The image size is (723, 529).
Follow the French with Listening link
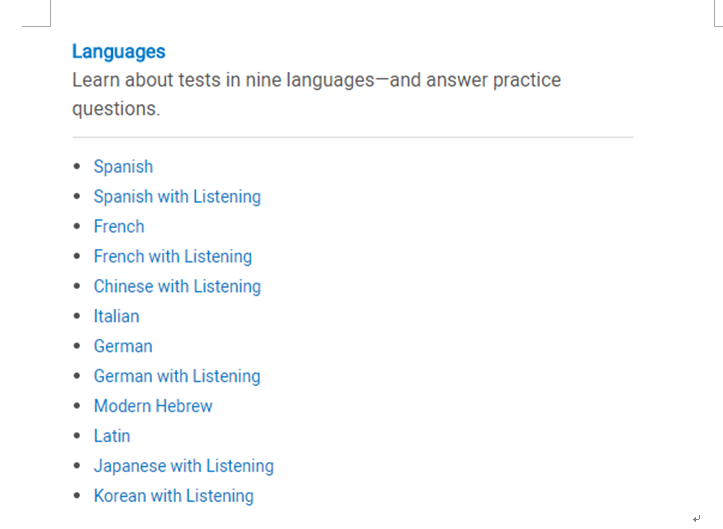172,256
